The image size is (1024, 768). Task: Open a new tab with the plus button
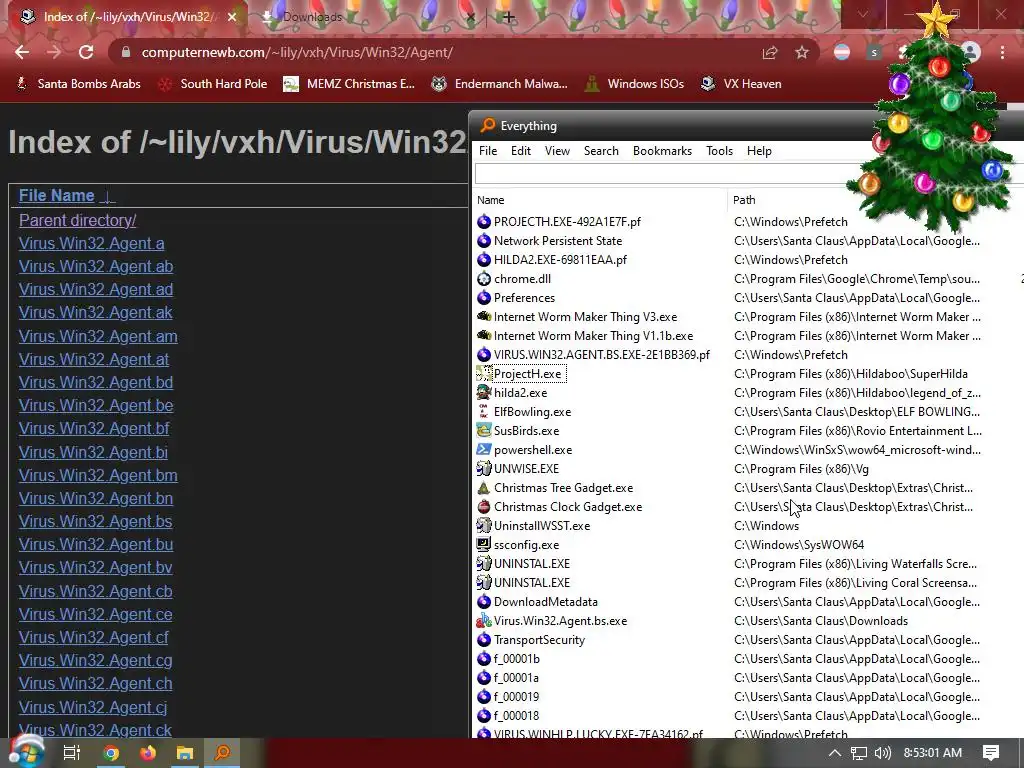(509, 17)
